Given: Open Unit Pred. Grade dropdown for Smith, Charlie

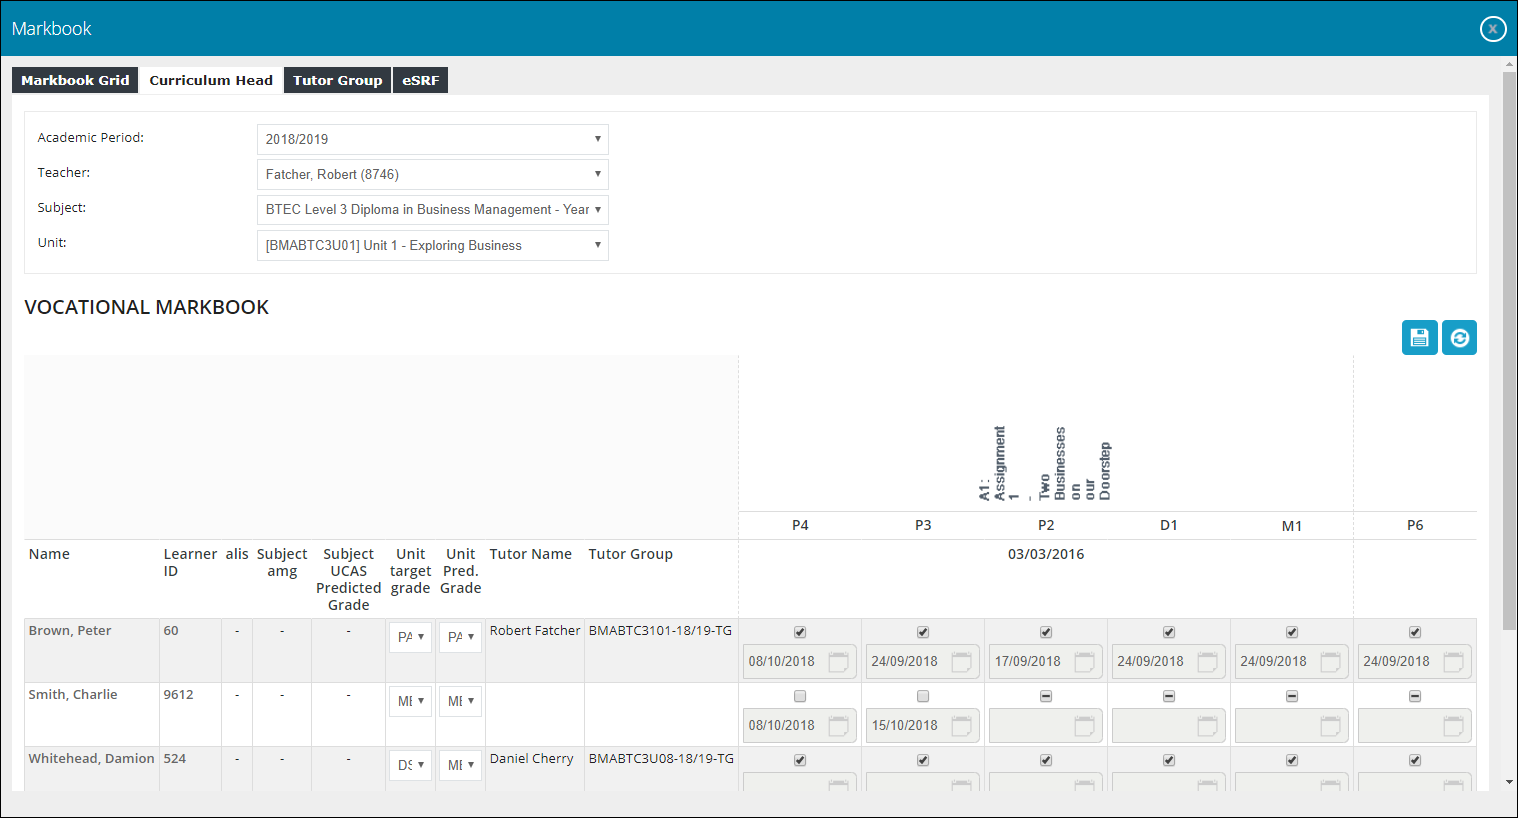Looking at the screenshot, I should coord(460,701).
